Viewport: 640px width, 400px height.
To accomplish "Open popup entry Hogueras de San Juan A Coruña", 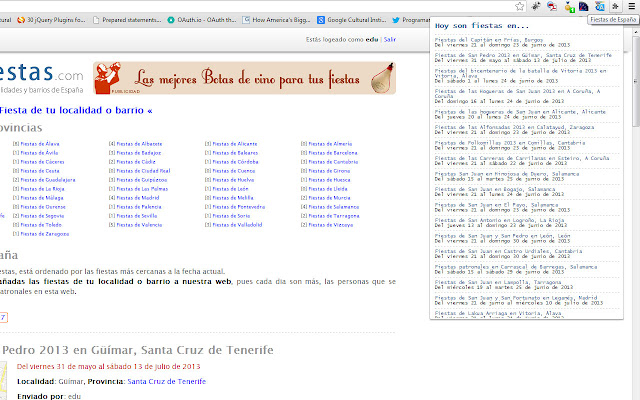I will (517, 93).
